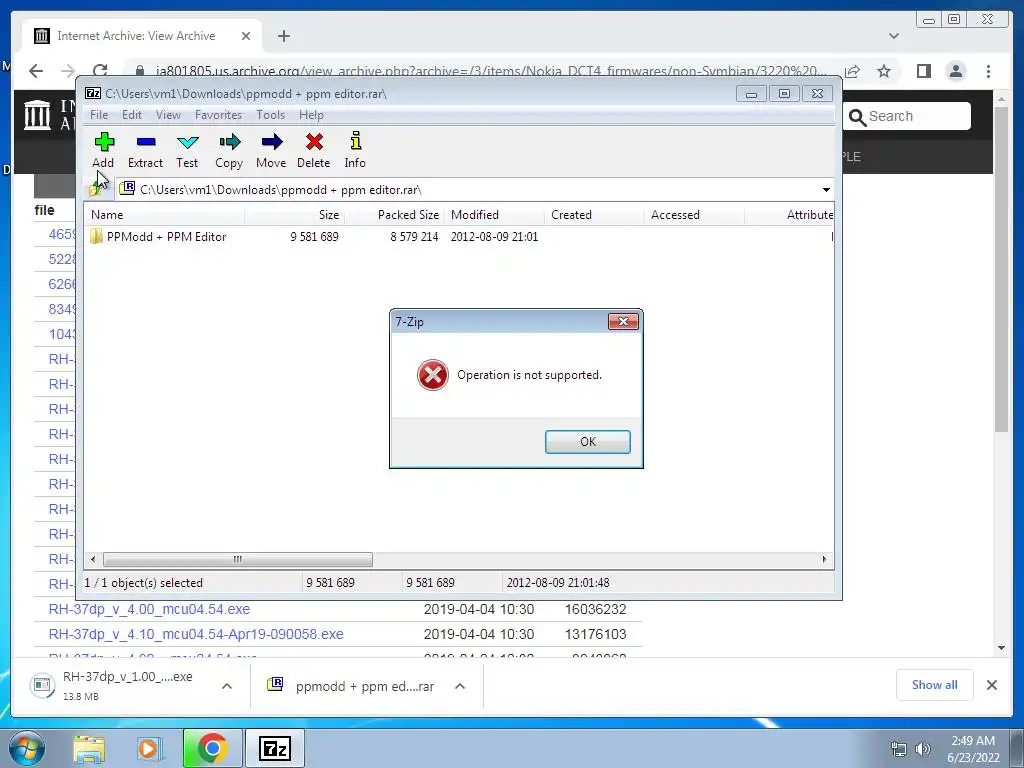
Task: Expand options for RH-37dp_v_1.00 download
Action: tap(227, 686)
